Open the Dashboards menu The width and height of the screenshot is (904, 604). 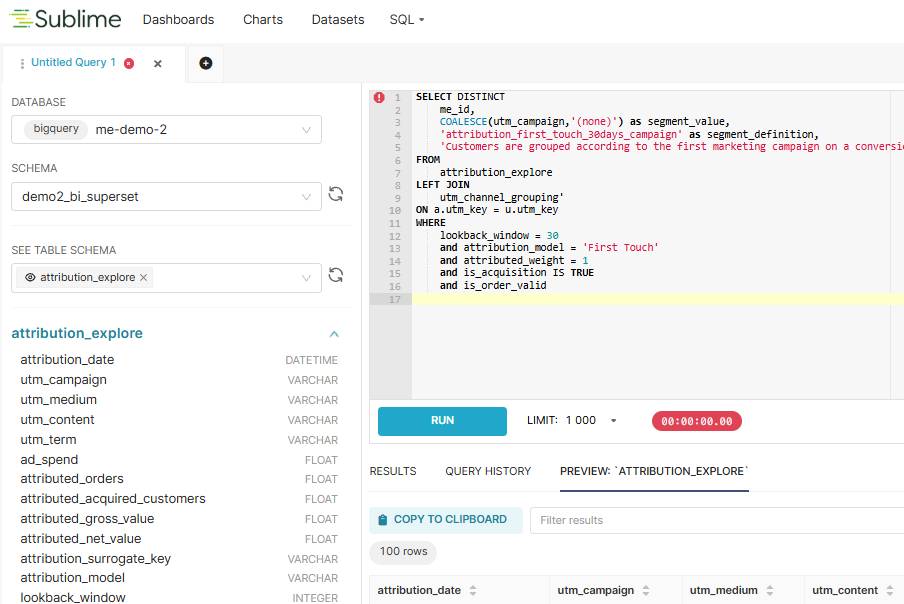point(178,20)
